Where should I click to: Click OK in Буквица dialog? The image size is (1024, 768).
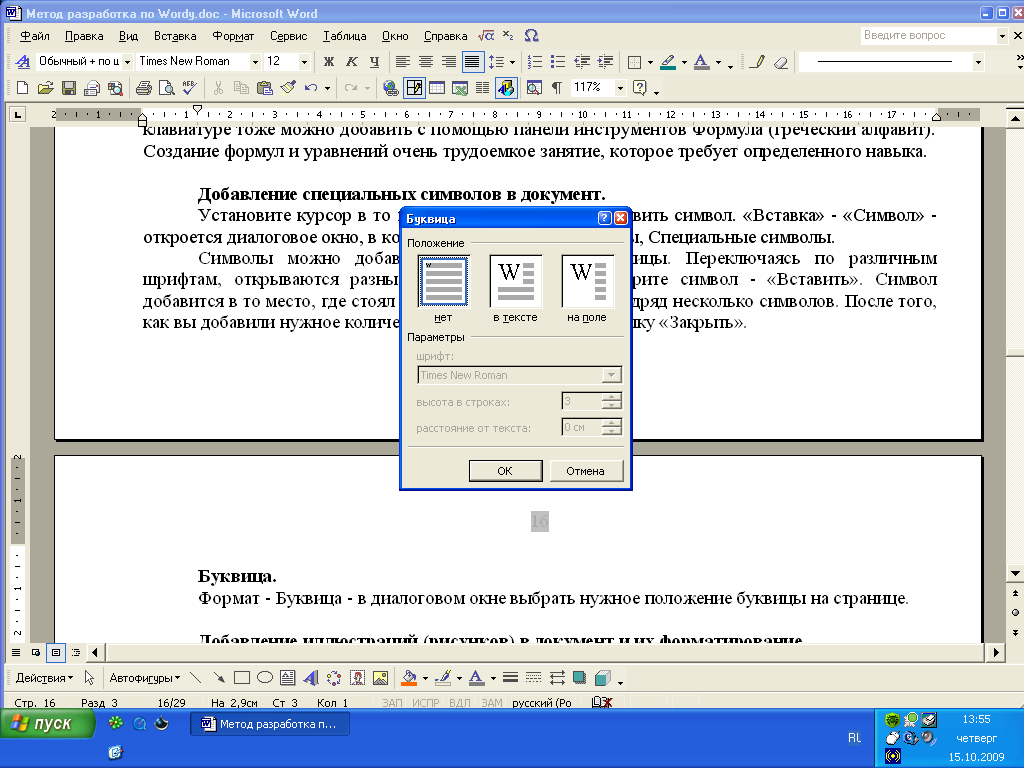coord(505,471)
